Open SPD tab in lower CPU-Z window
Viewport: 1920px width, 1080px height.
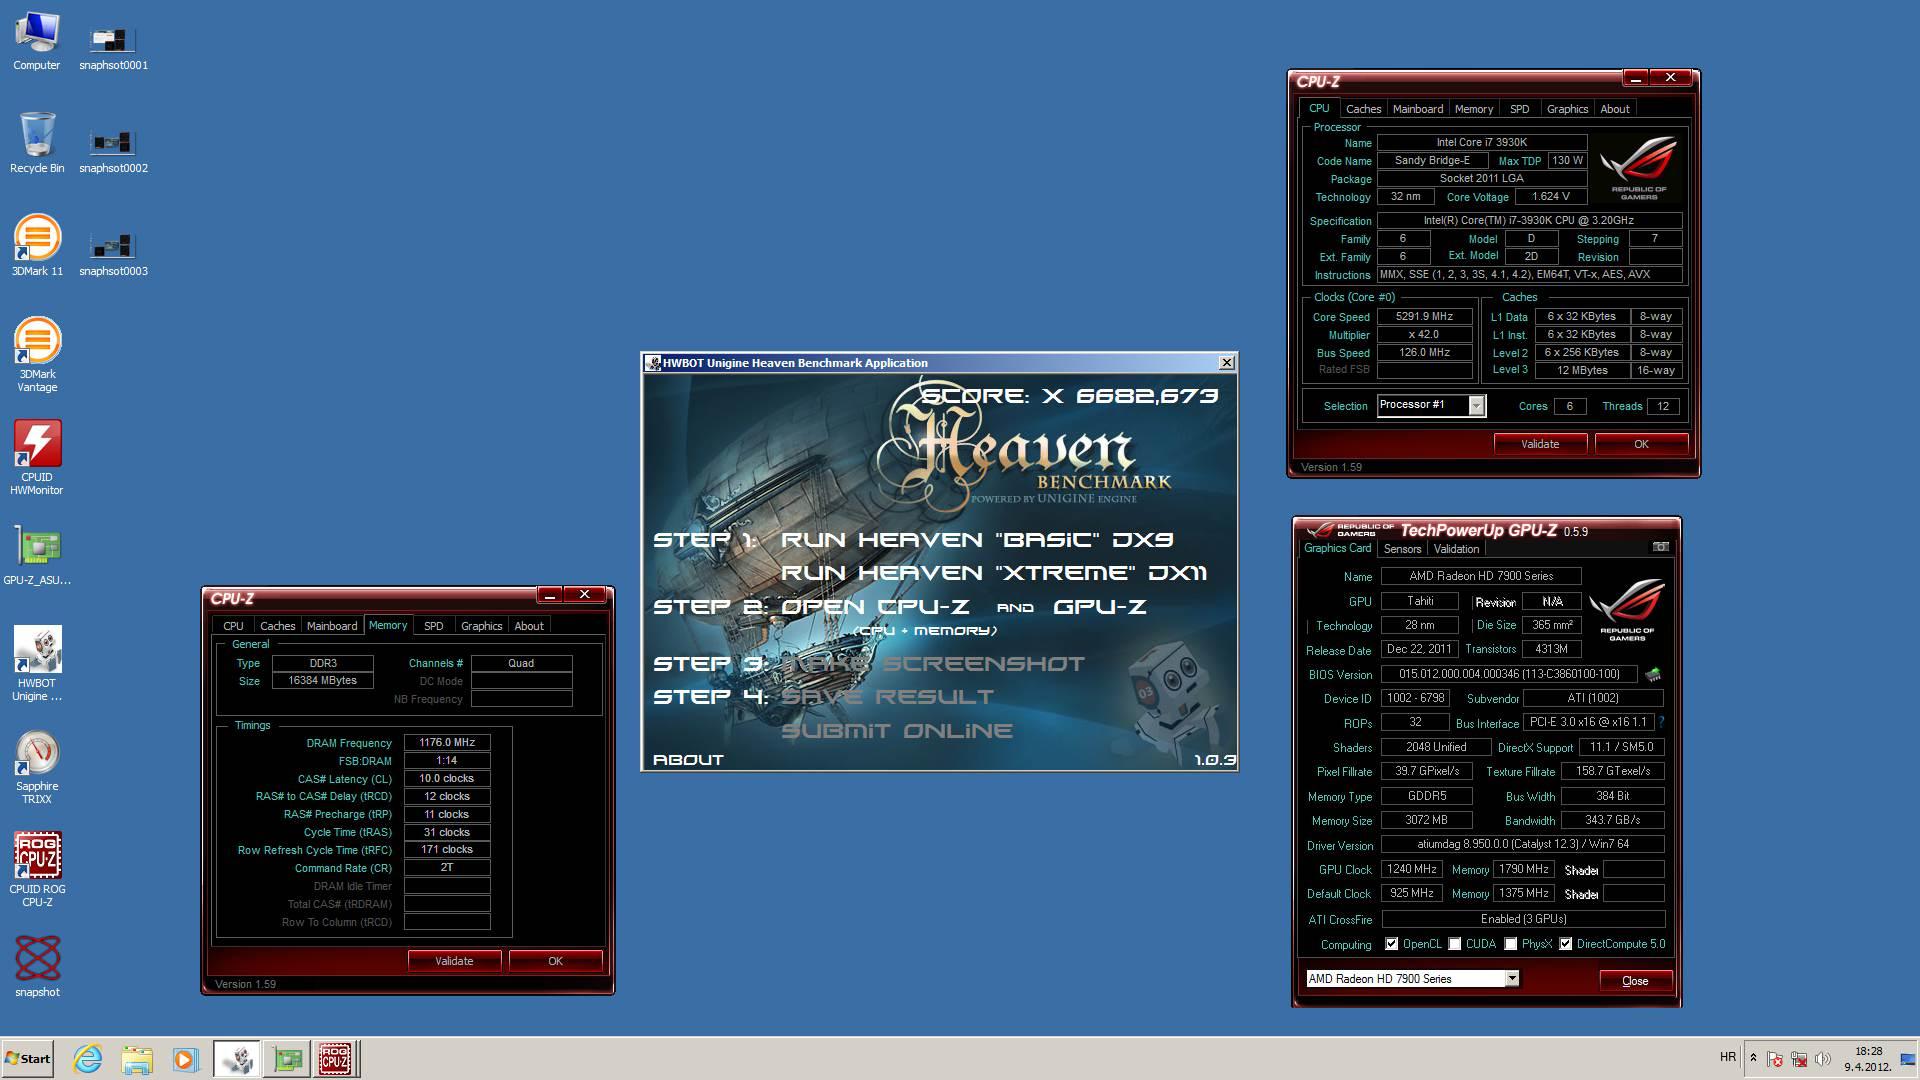[433, 626]
